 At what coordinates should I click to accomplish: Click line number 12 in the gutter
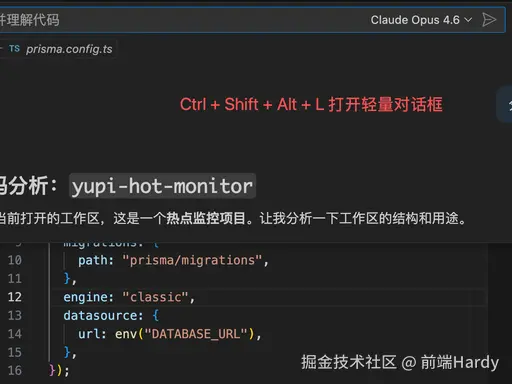click(15, 297)
